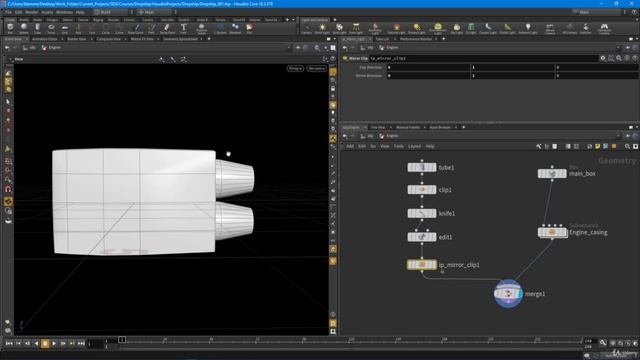Add a new shelf tab with plus
This screenshot has height=360, width=640.
coord(287,20)
